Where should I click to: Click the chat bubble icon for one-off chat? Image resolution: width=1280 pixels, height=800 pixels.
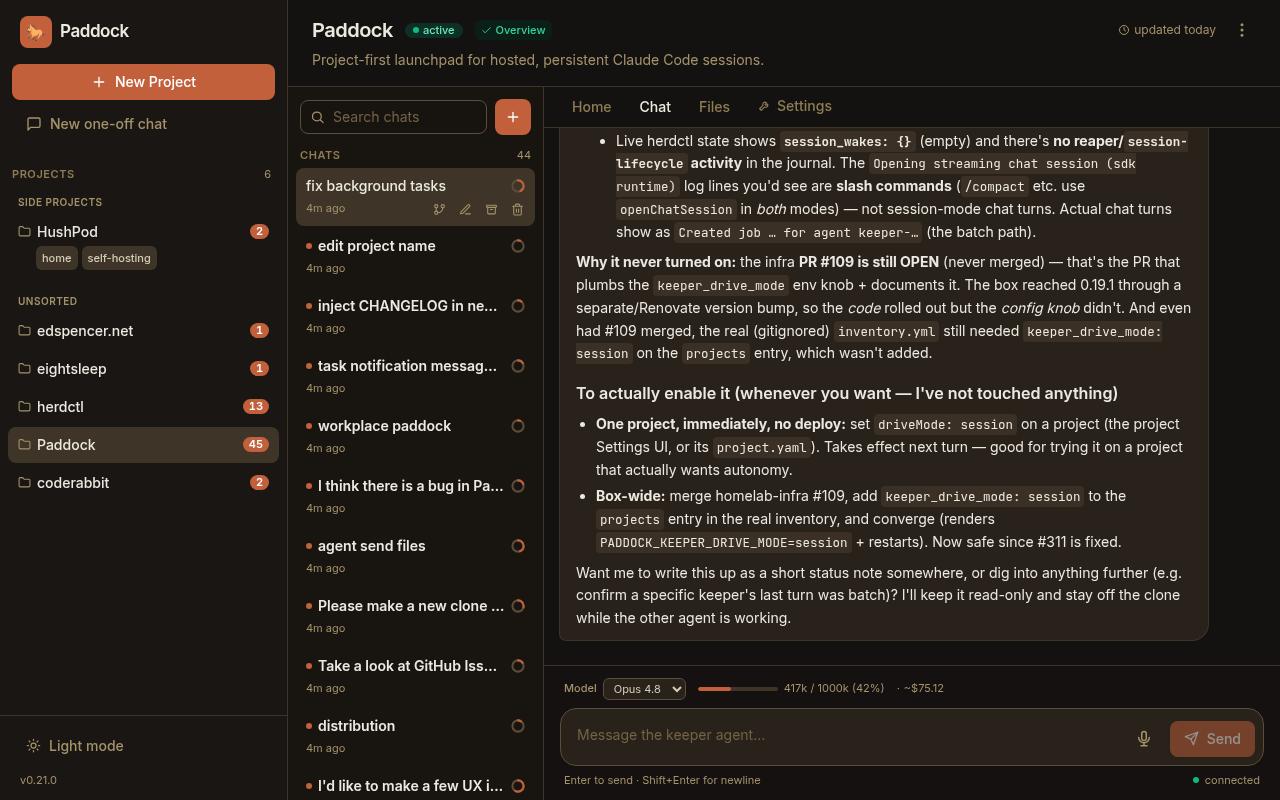click(34, 124)
